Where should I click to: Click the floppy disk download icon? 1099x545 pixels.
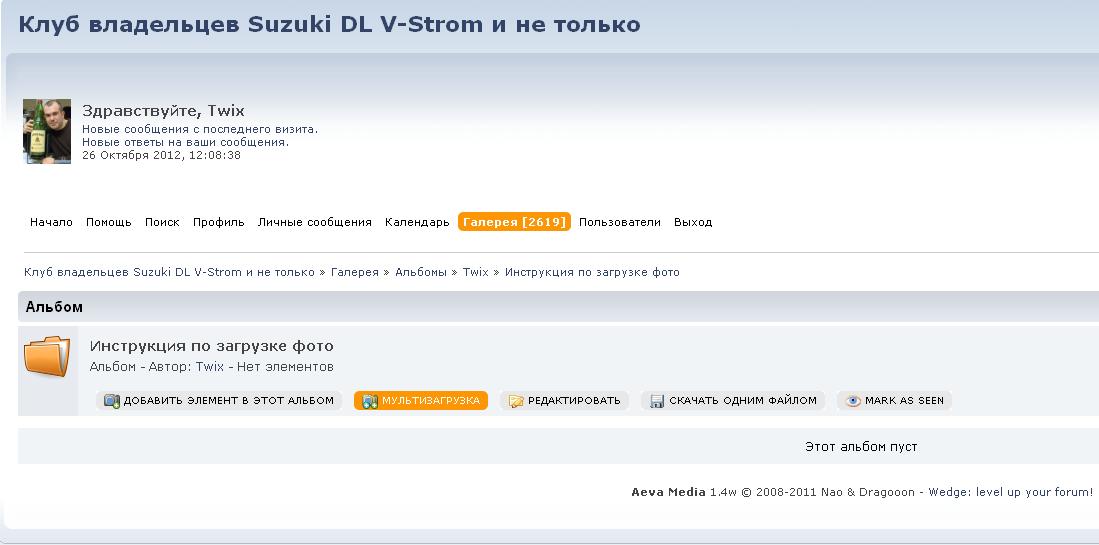(x=657, y=401)
